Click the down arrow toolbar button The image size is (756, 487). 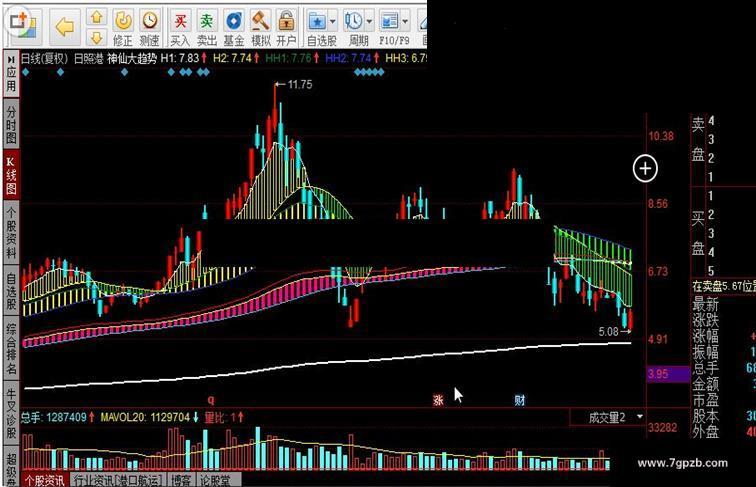click(96, 38)
